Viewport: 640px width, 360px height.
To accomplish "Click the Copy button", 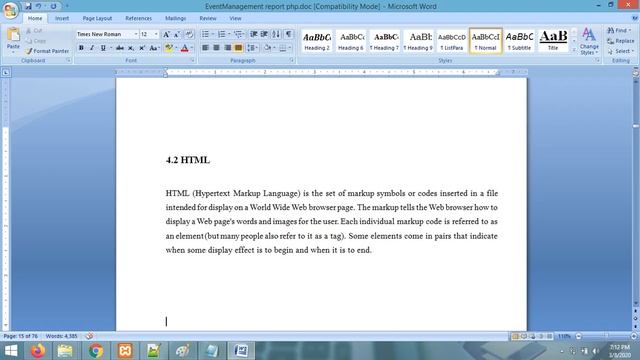I will click(x=36, y=41).
